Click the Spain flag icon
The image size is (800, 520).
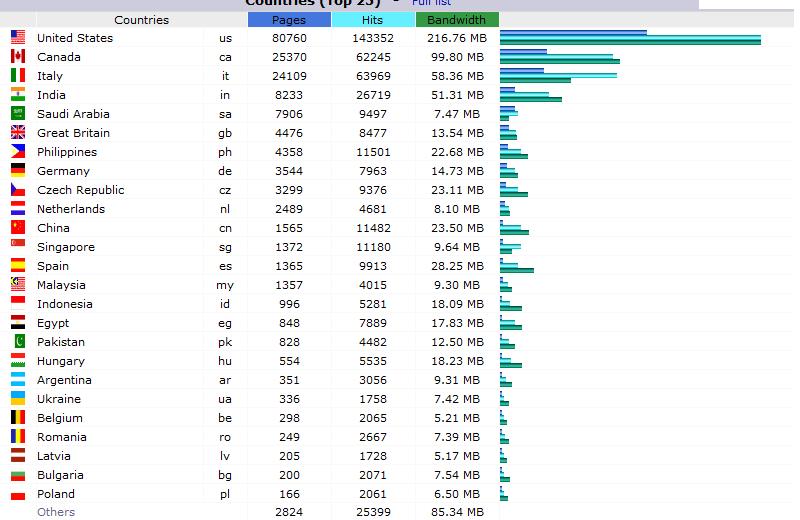(18, 266)
